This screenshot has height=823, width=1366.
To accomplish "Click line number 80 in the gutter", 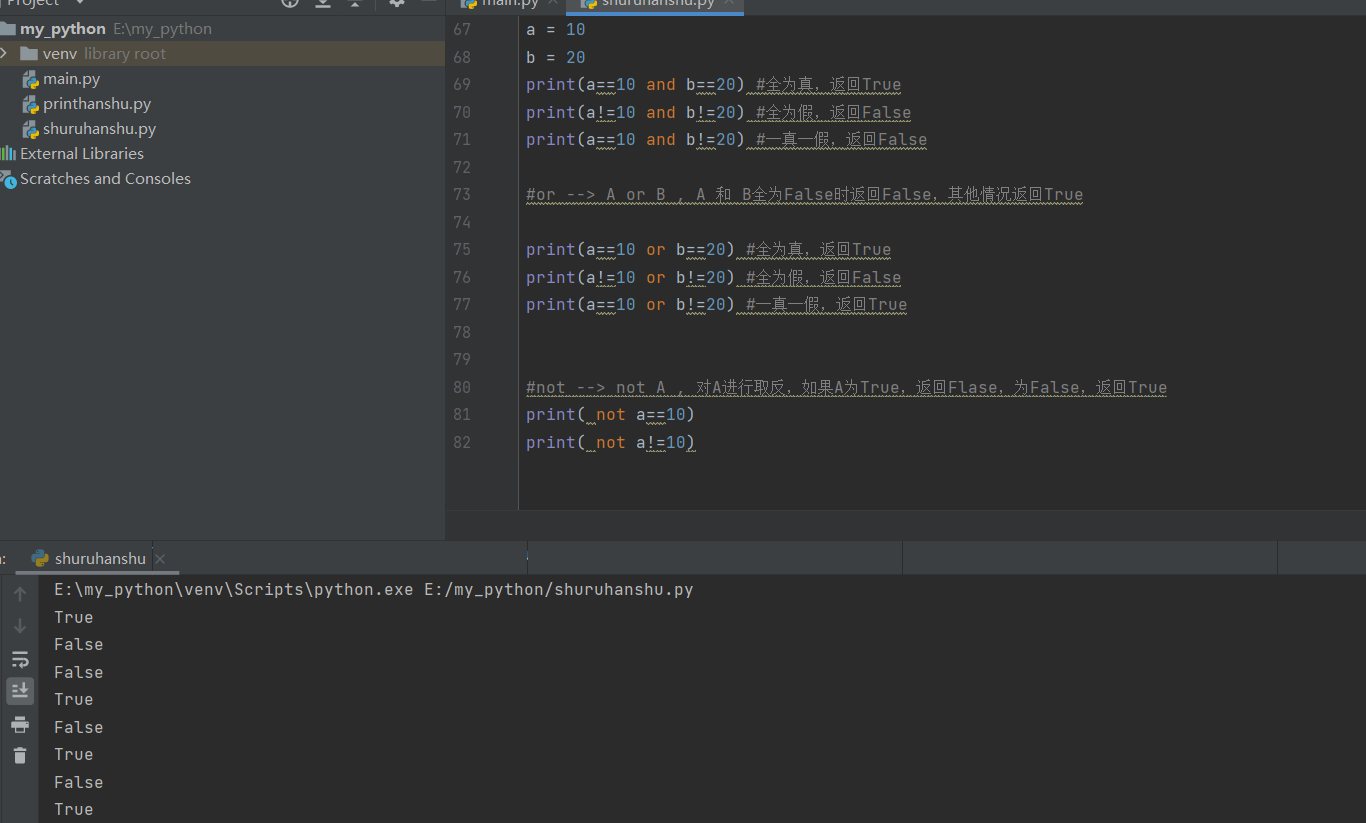I will [461, 387].
